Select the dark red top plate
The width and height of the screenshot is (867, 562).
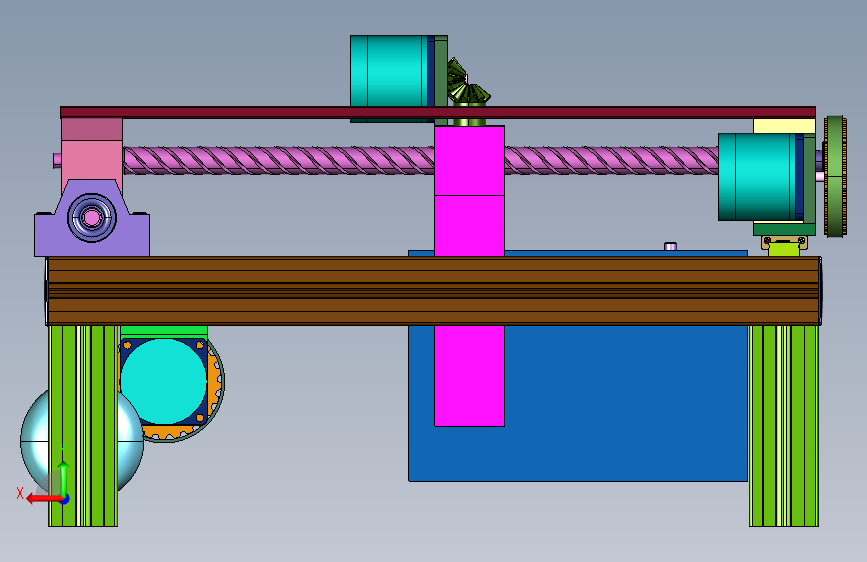click(437, 112)
